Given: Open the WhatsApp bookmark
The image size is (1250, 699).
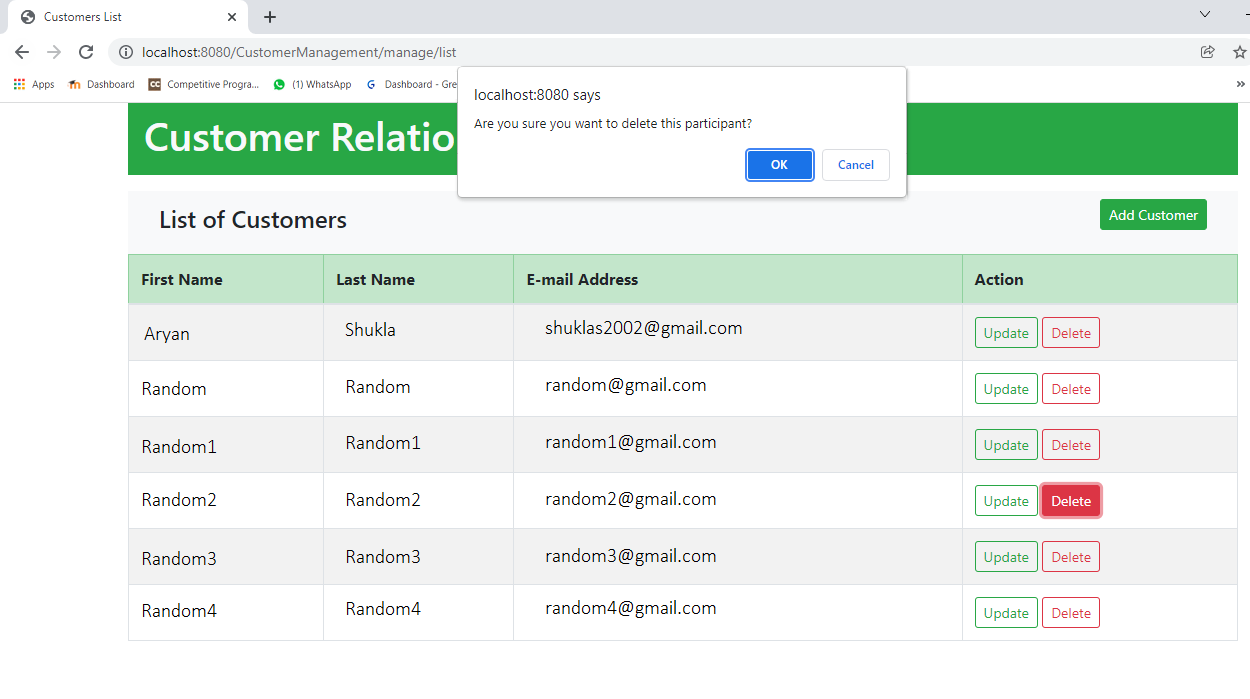Looking at the screenshot, I should [278, 84].
